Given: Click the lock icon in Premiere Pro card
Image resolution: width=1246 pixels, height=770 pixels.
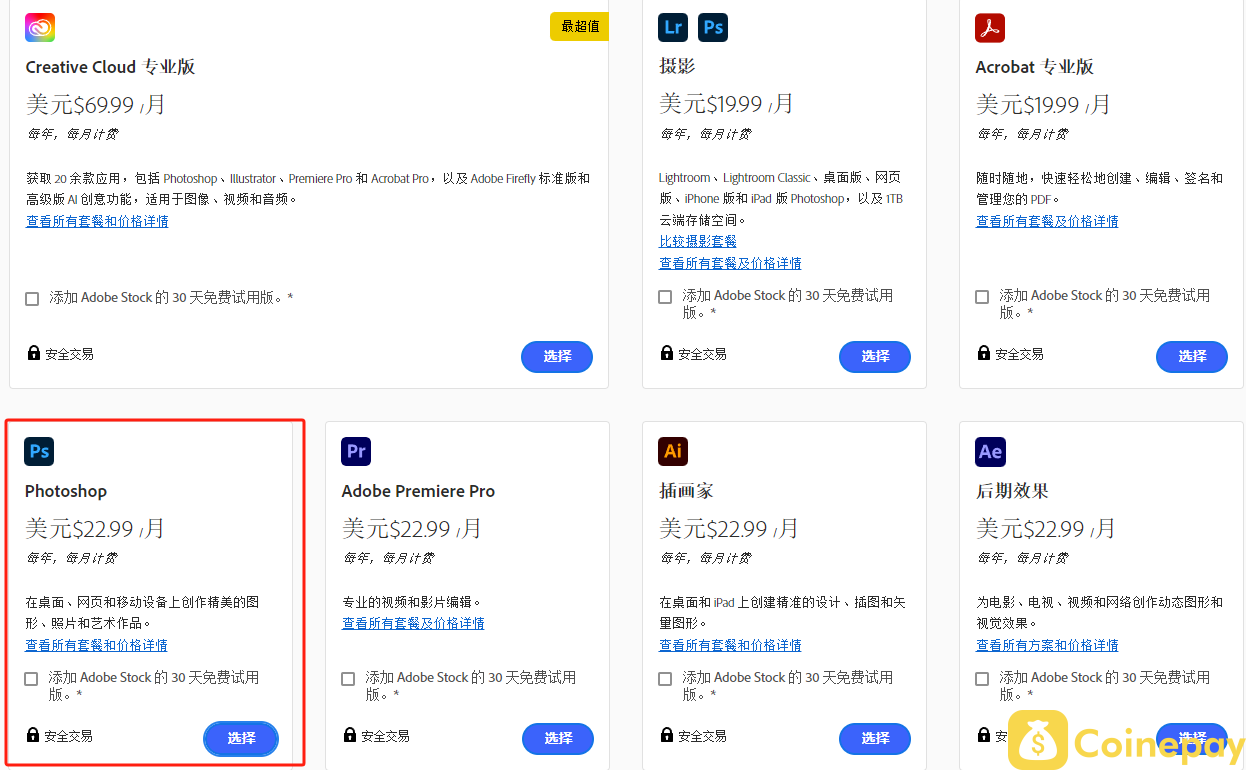Looking at the screenshot, I should [350, 735].
